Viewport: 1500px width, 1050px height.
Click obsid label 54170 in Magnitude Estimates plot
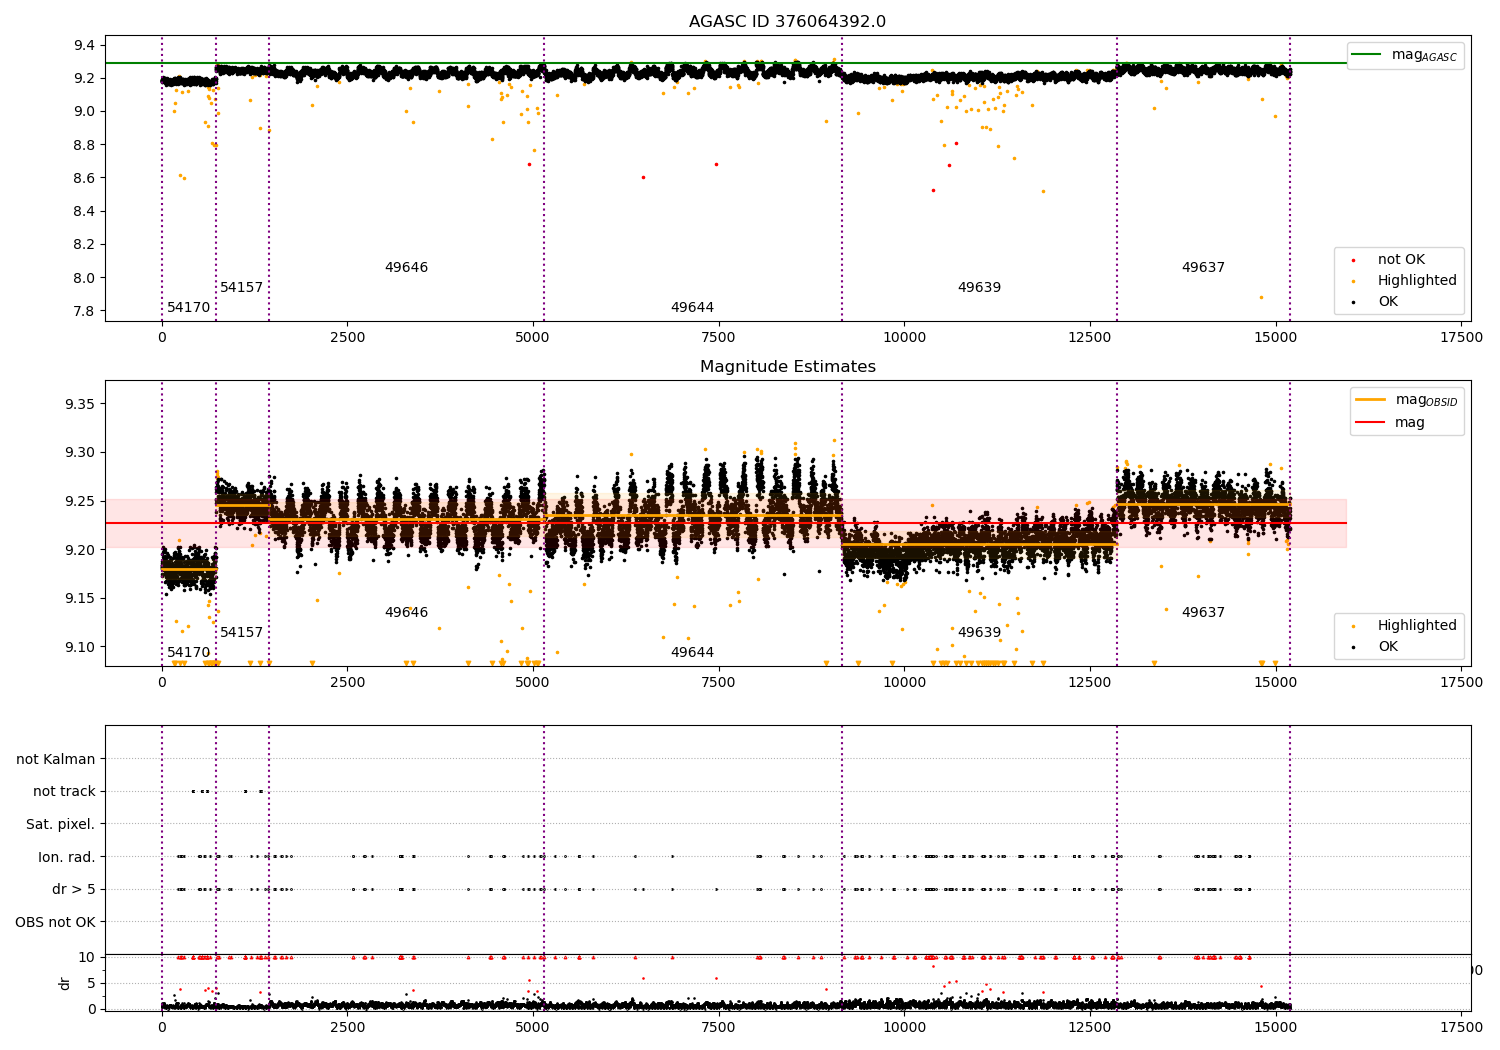pos(189,653)
